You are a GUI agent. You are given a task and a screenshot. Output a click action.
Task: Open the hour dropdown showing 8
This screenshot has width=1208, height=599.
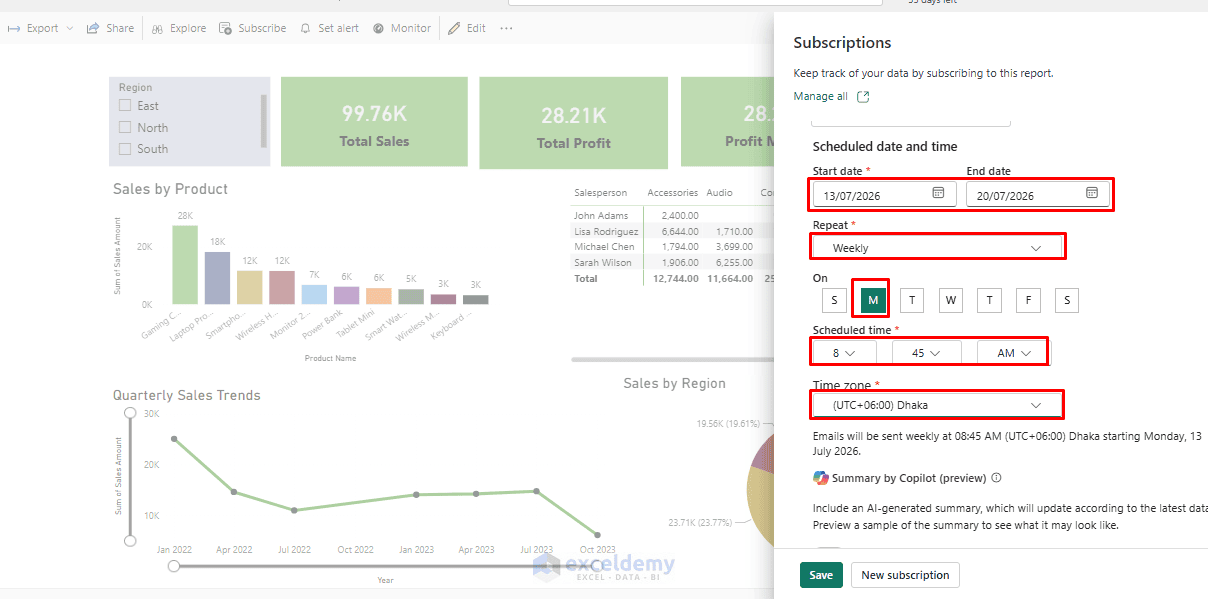click(844, 353)
